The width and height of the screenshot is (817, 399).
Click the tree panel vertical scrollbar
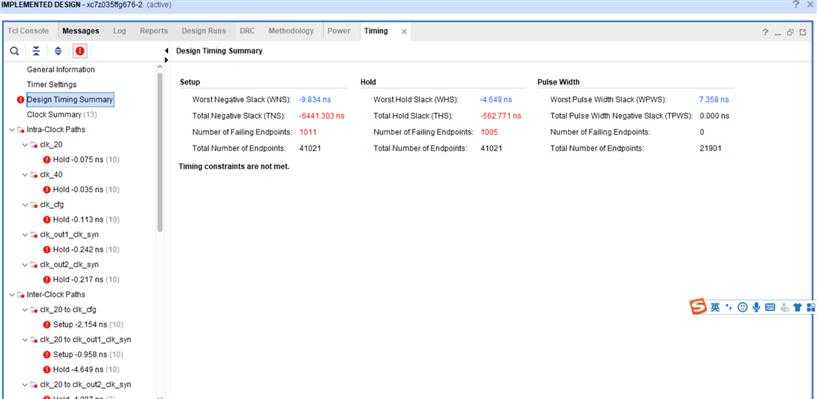pos(160,151)
